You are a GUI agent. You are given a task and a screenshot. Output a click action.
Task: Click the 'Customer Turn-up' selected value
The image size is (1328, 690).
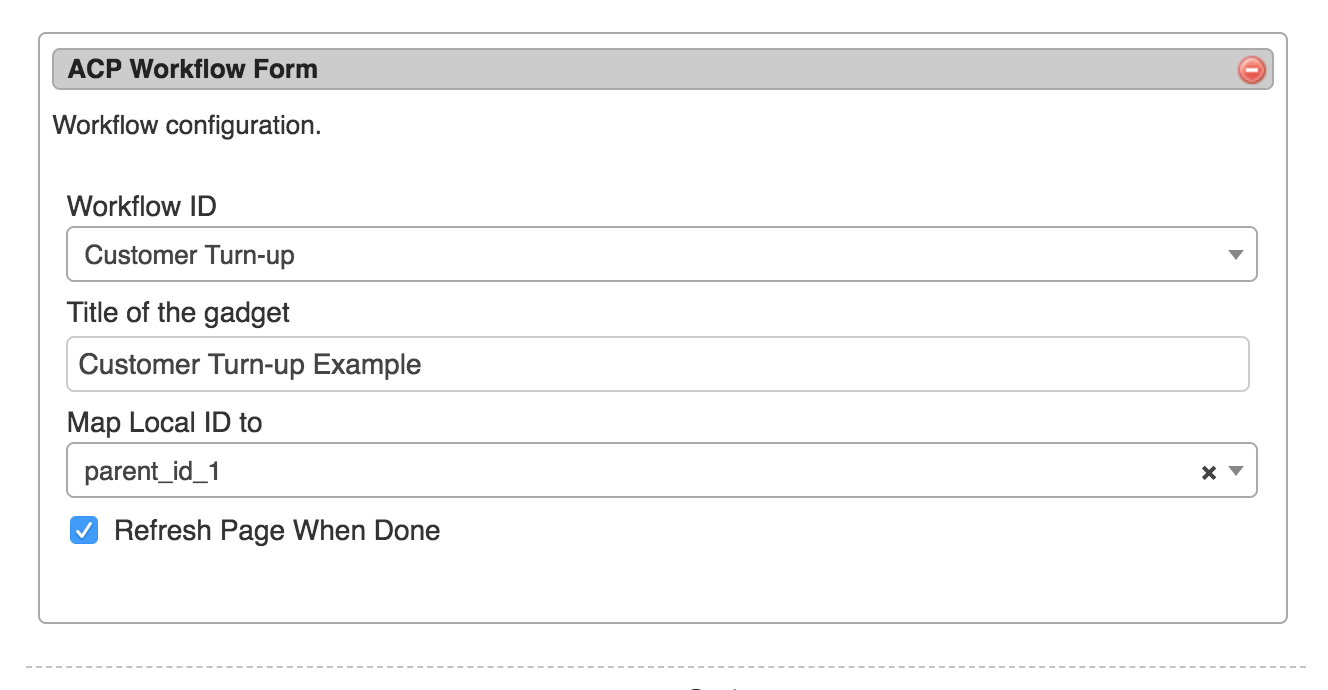click(x=190, y=256)
